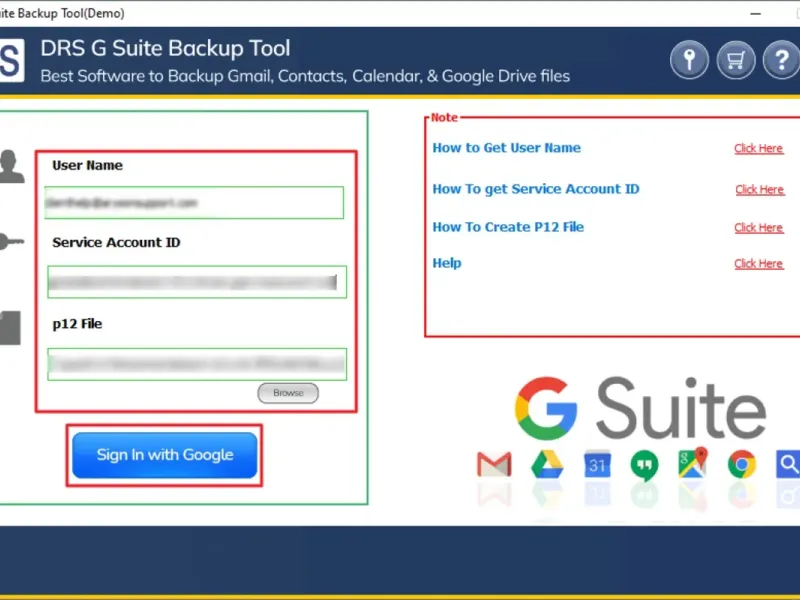Click the Gmail icon under G Suite
The image size is (800, 600).
click(494, 464)
